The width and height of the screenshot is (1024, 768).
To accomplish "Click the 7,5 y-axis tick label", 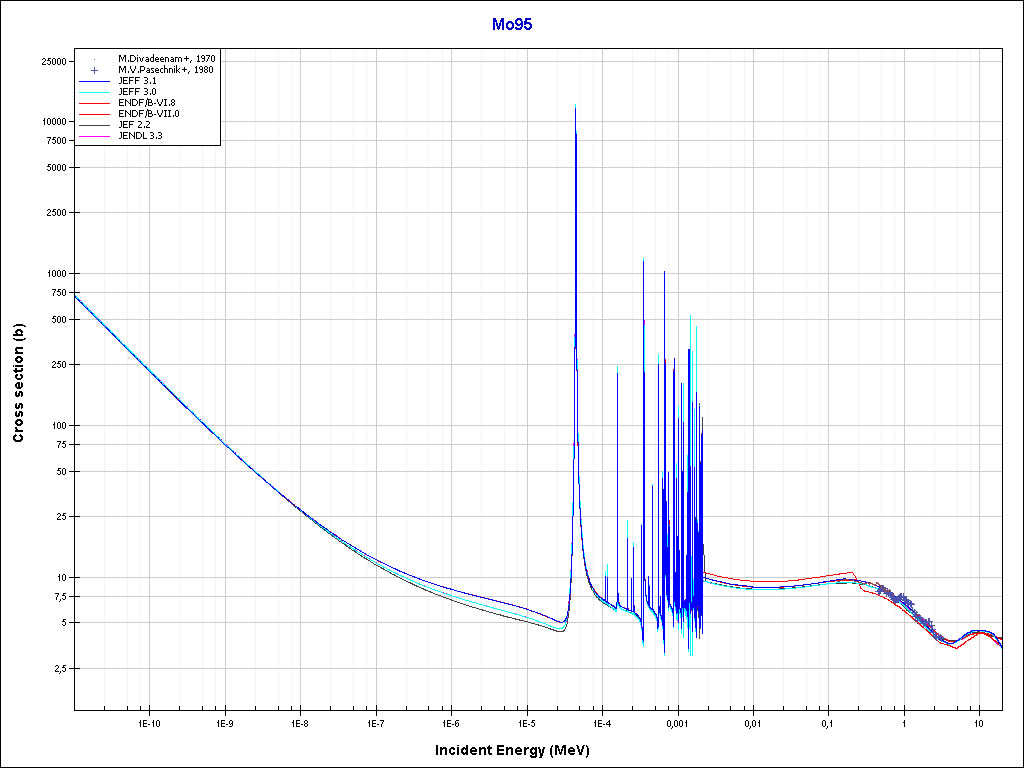I will click(57, 597).
